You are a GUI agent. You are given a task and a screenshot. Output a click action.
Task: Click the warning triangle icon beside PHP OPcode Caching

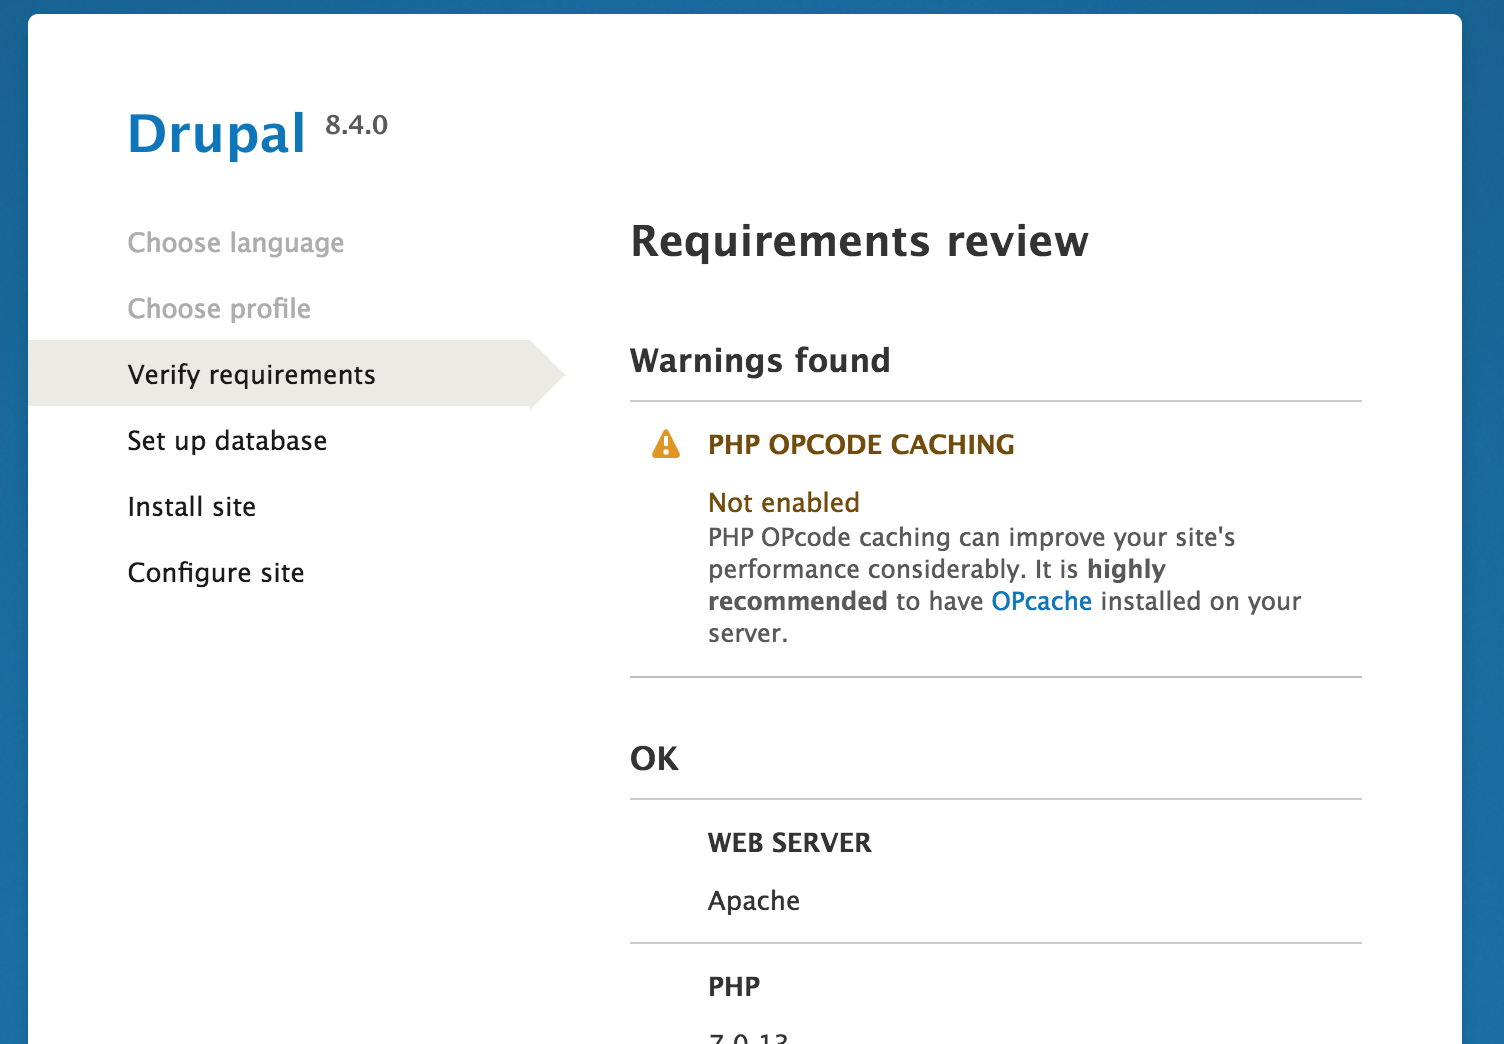(665, 444)
